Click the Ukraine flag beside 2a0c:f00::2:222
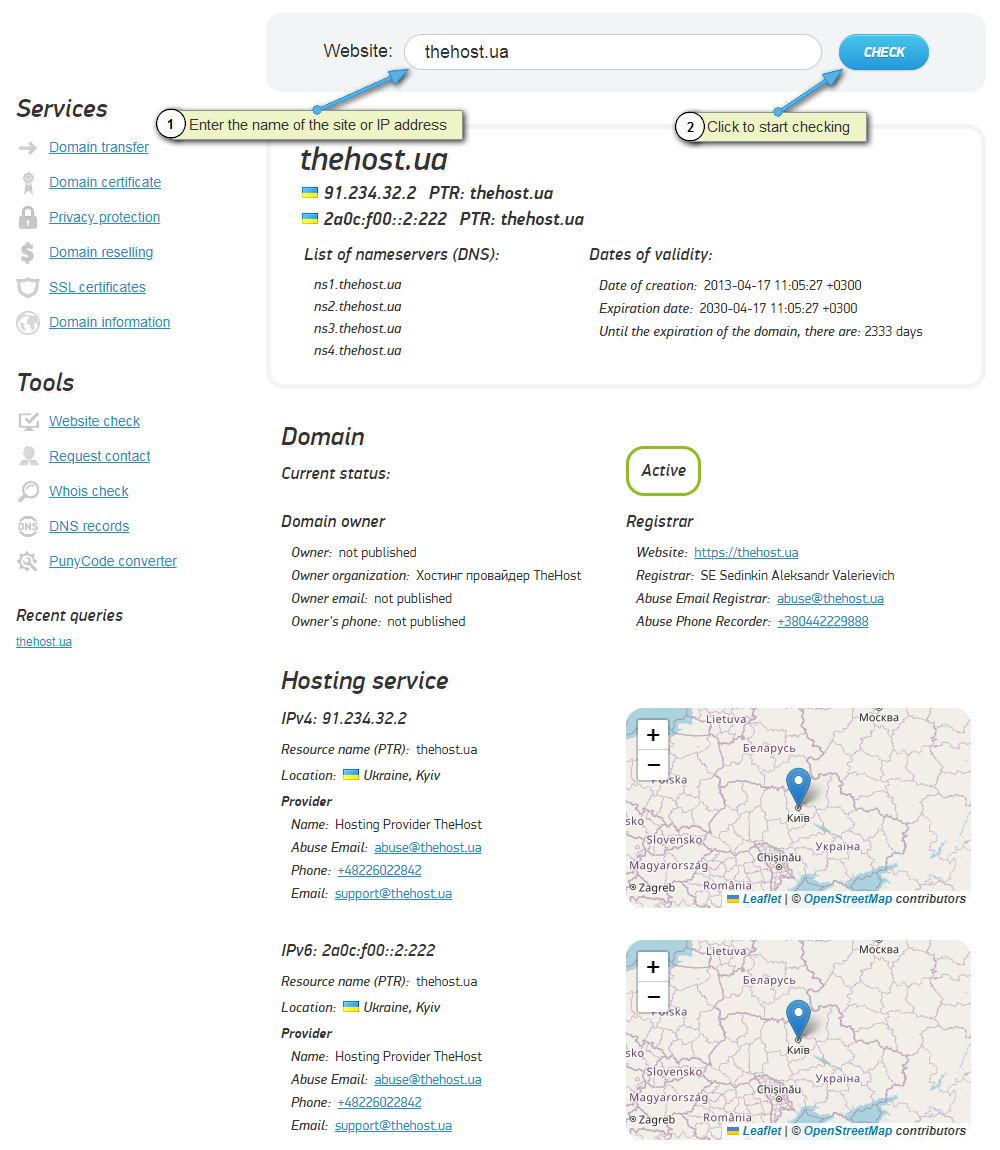Image resolution: width=1000 pixels, height=1150 pixels. 310,219
